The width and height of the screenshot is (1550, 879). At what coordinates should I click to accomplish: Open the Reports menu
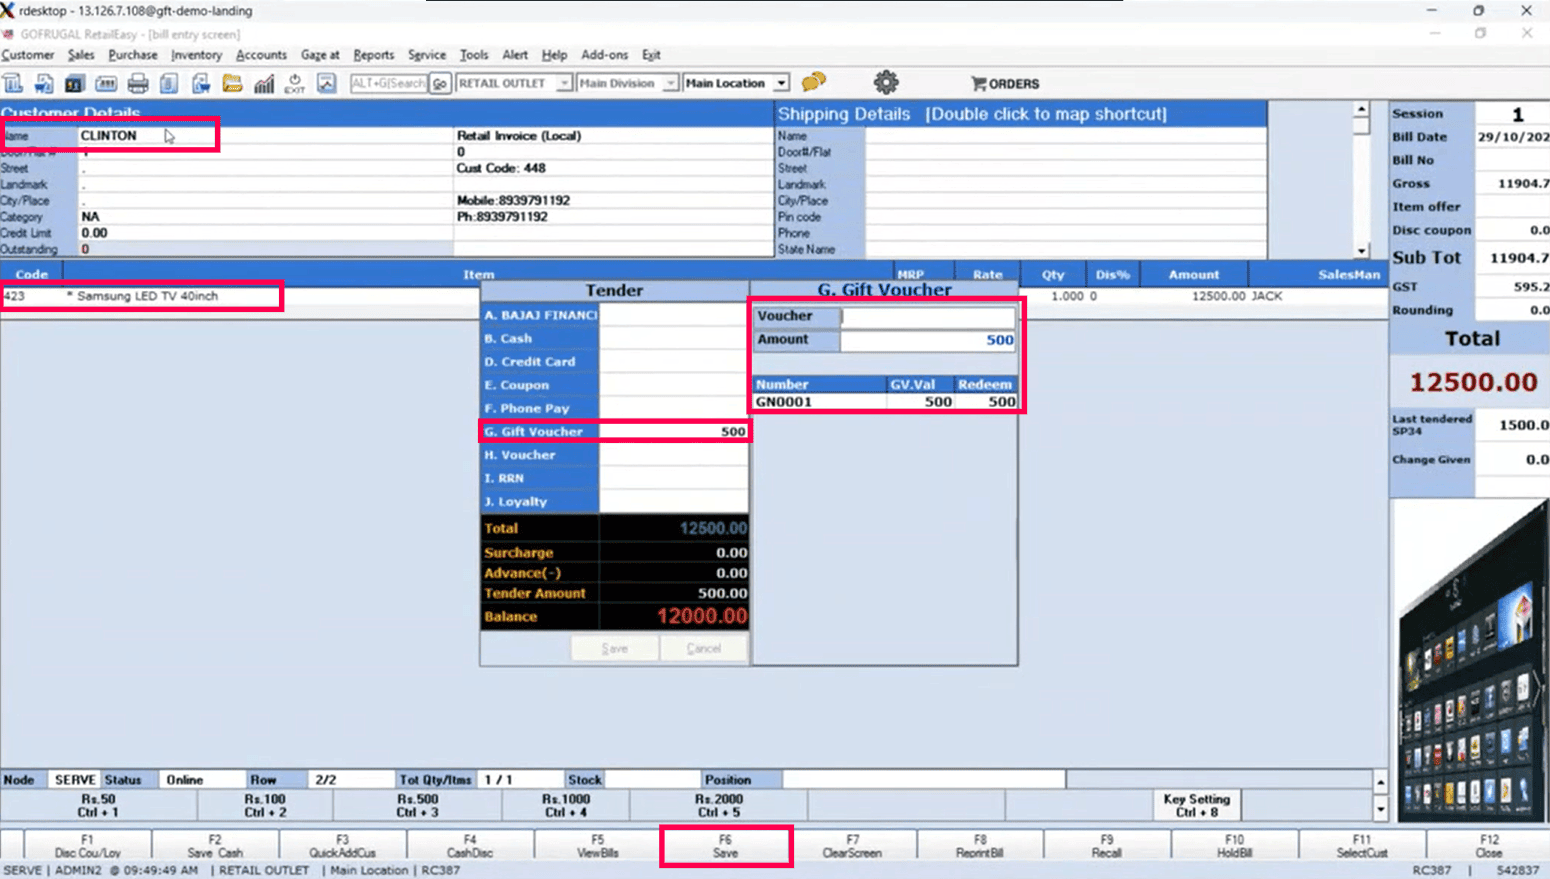[374, 55]
